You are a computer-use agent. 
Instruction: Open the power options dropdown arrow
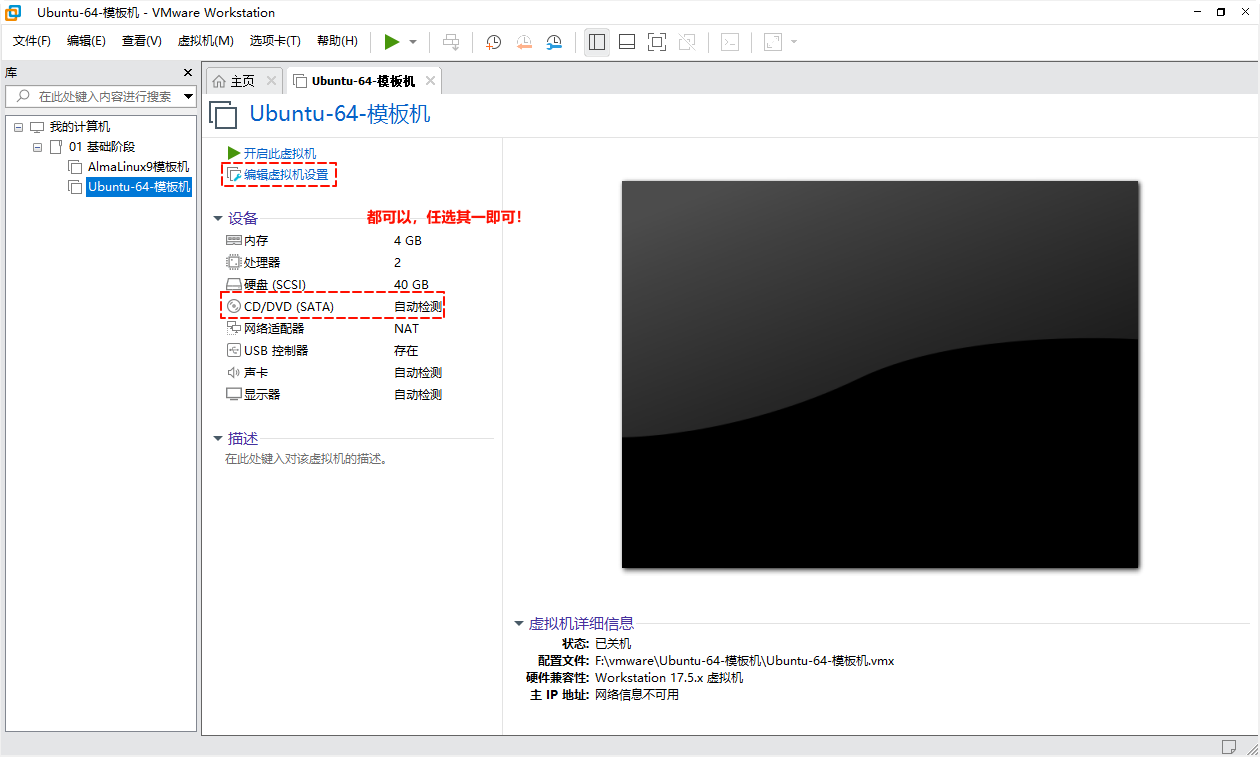point(413,42)
